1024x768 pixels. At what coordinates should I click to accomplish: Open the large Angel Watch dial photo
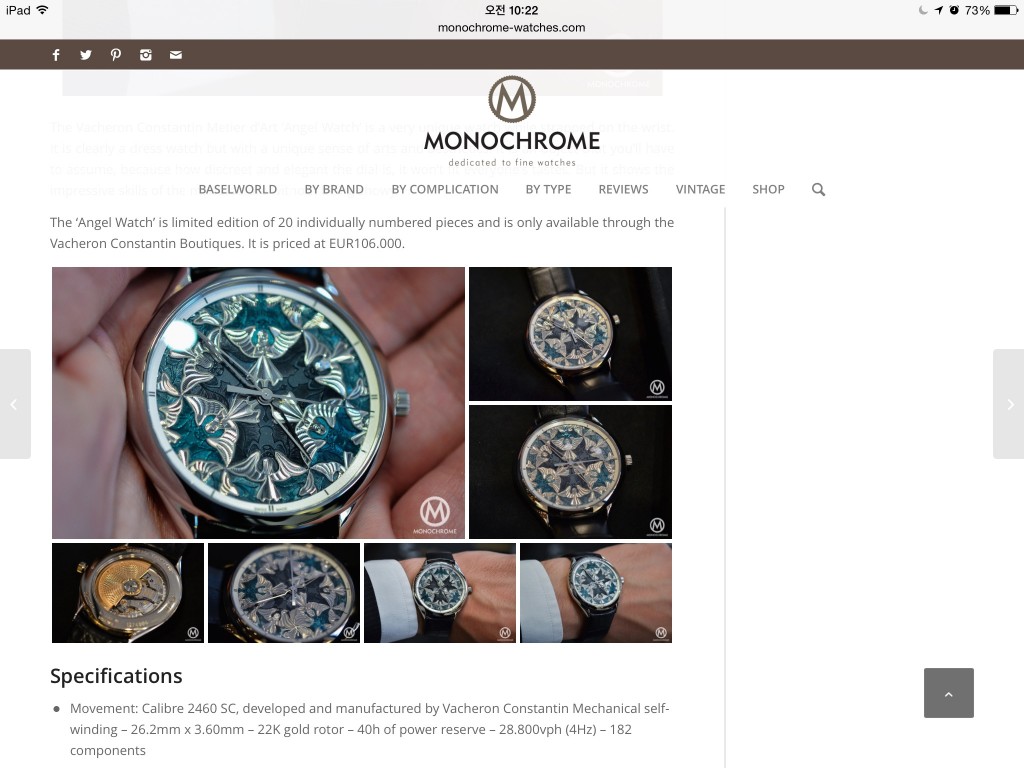pos(258,403)
